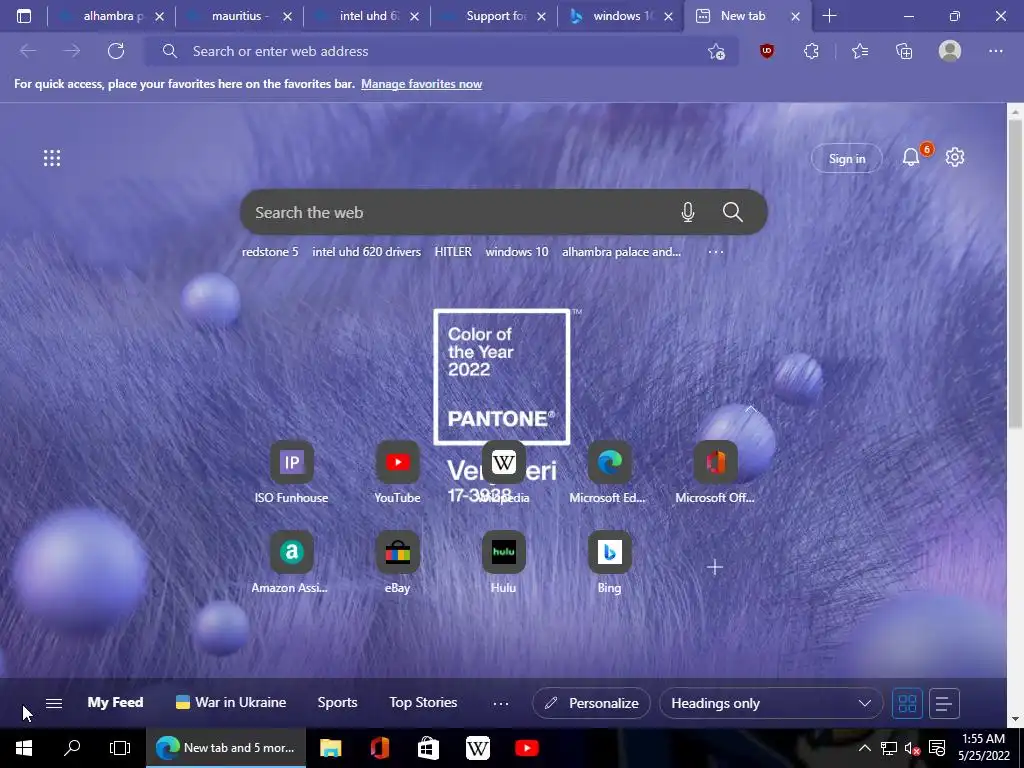Viewport: 1024px width, 768px height.
Task: Switch to the alhambra tab
Action: point(111,16)
